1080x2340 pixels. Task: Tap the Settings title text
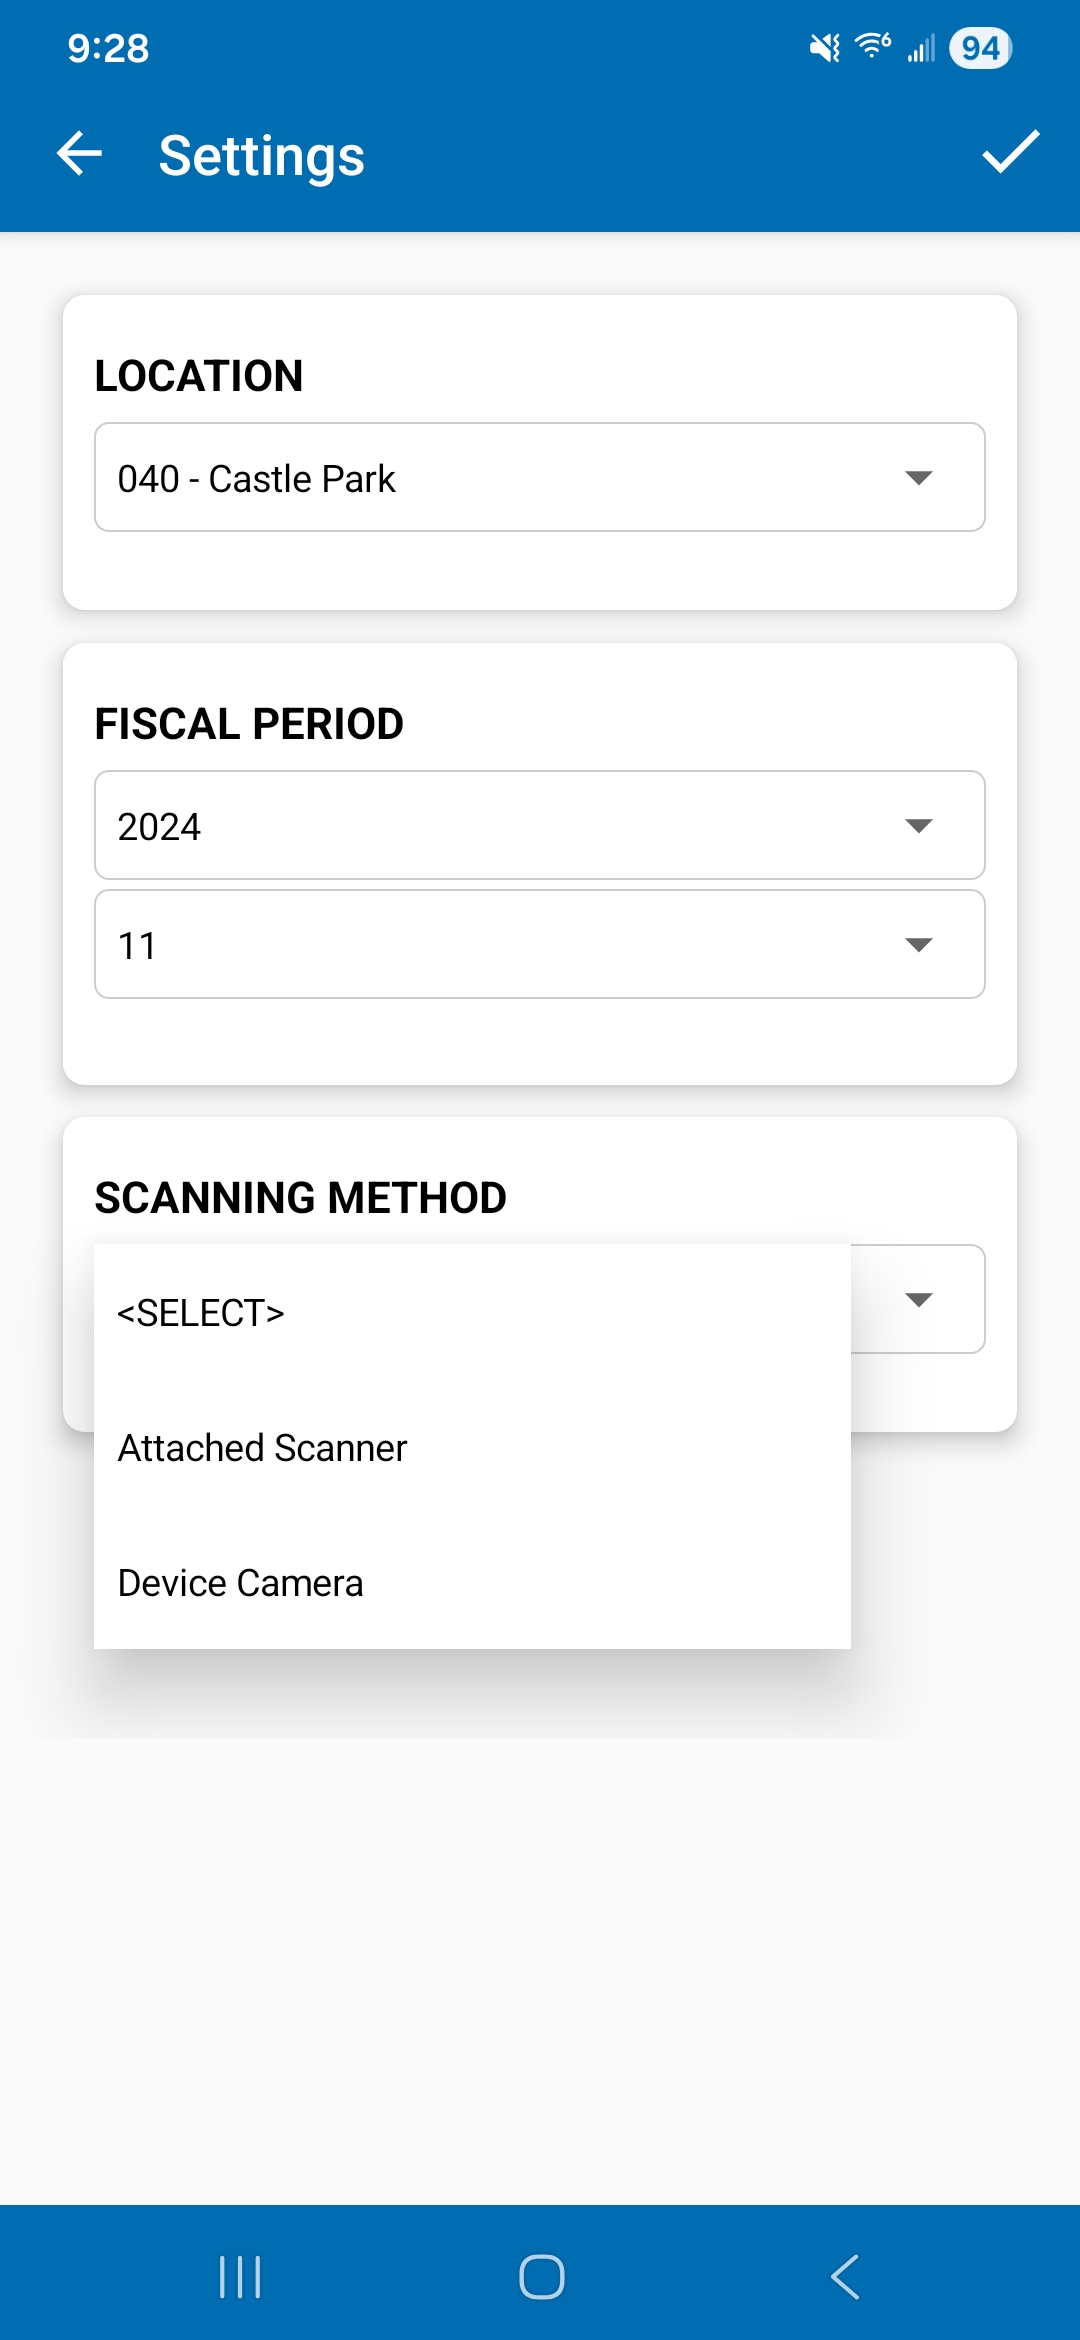pos(262,156)
